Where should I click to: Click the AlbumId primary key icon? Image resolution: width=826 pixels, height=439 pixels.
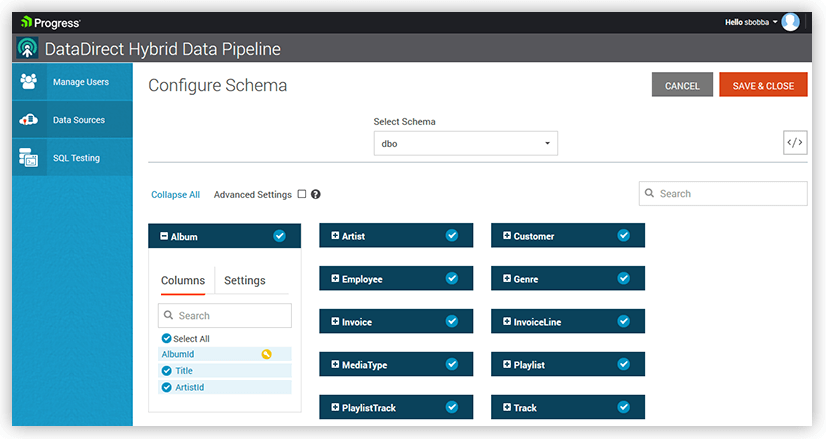click(266, 354)
